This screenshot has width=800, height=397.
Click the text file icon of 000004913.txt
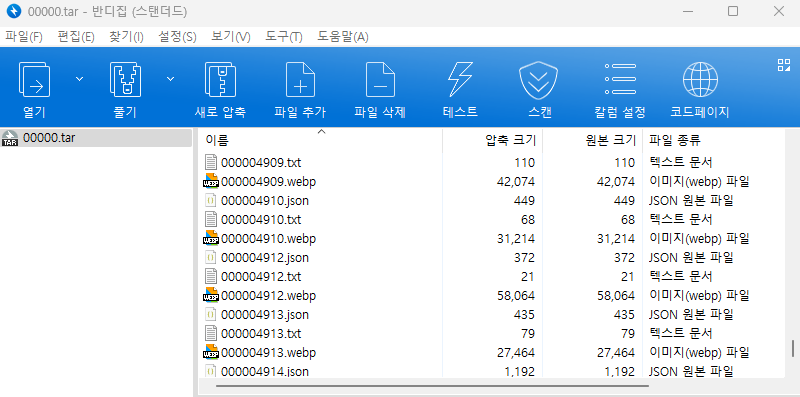pos(211,333)
